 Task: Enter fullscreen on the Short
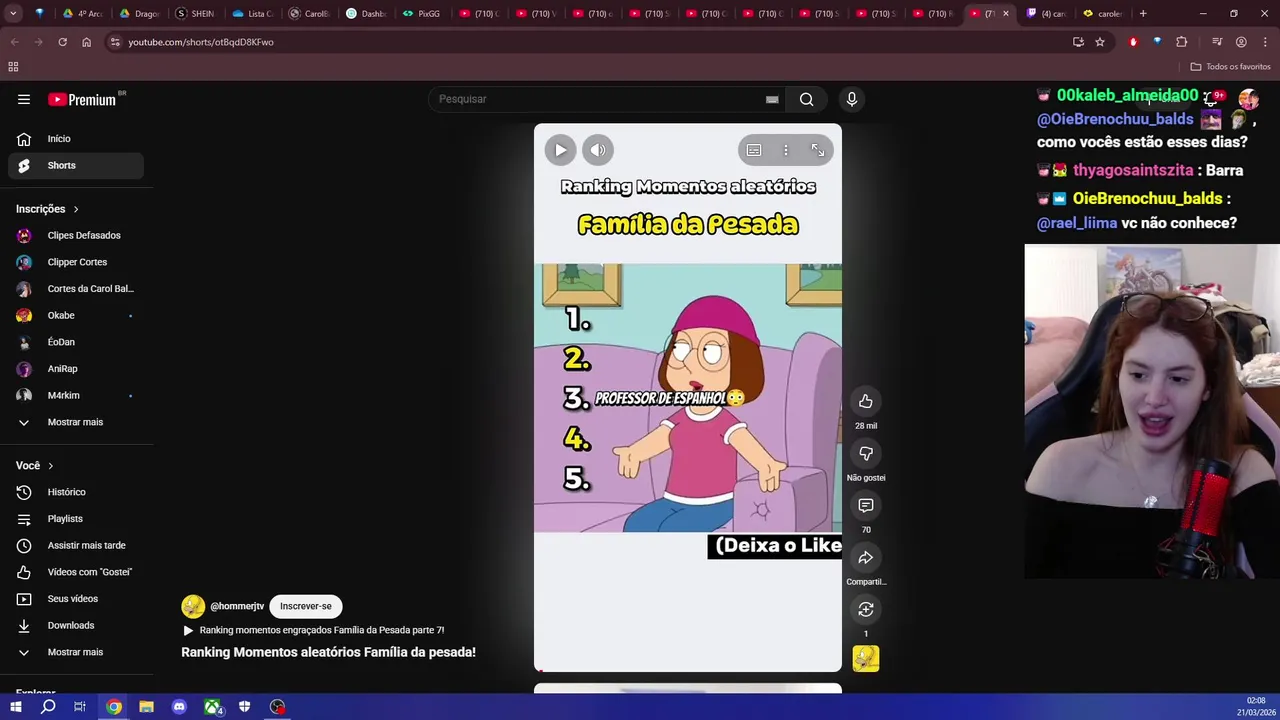[x=818, y=150]
